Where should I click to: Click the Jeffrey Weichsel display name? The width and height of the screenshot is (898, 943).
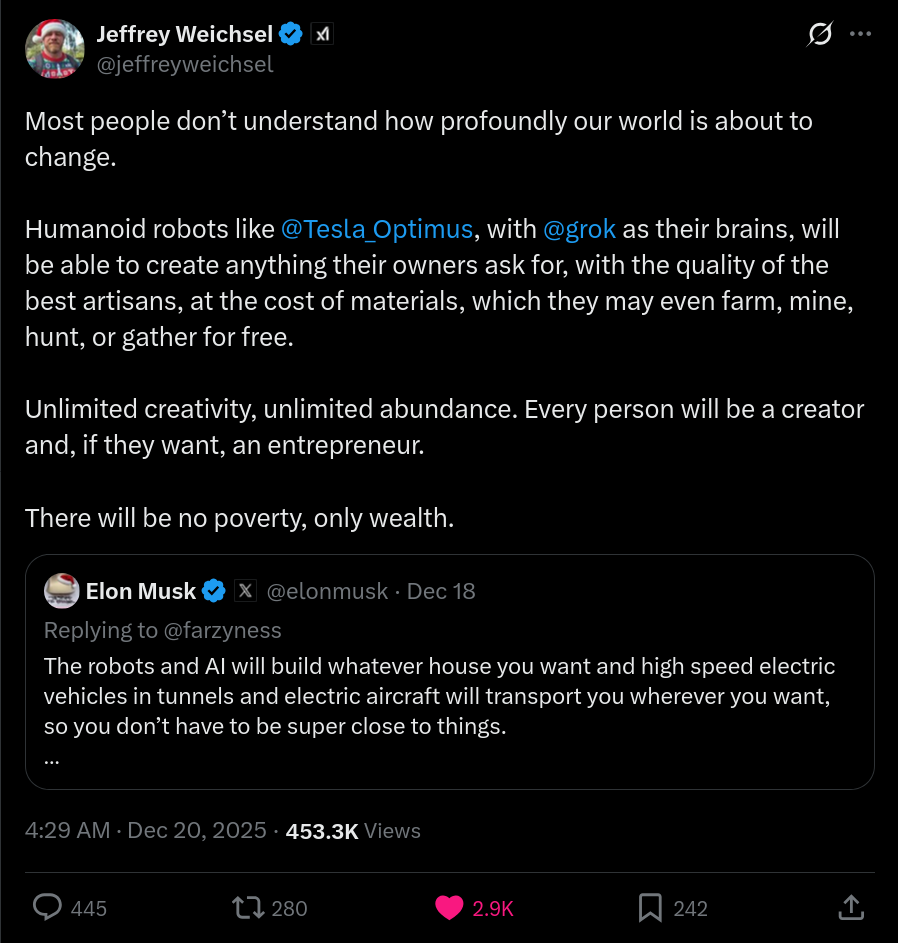[x=184, y=34]
